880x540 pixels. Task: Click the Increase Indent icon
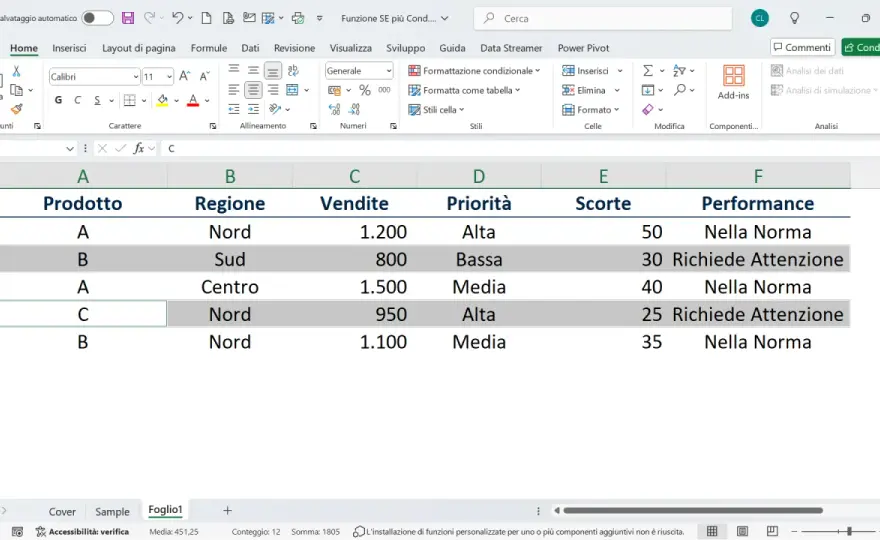[x=254, y=109]
